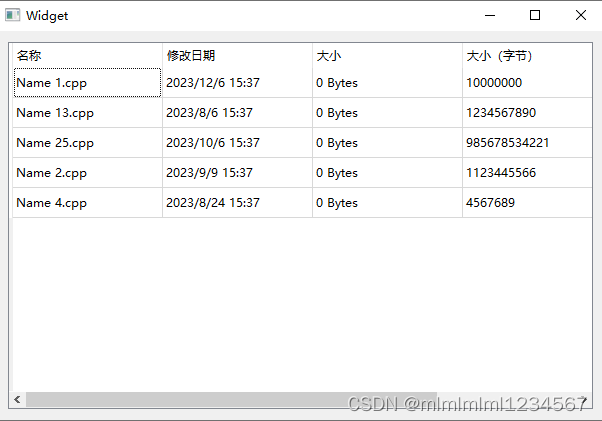Image resolution: width=602 pixels, height=421 pixels.
Task: Select the Name 2.cpp cell
Action: pyautogui.click(x=88, y=173)
